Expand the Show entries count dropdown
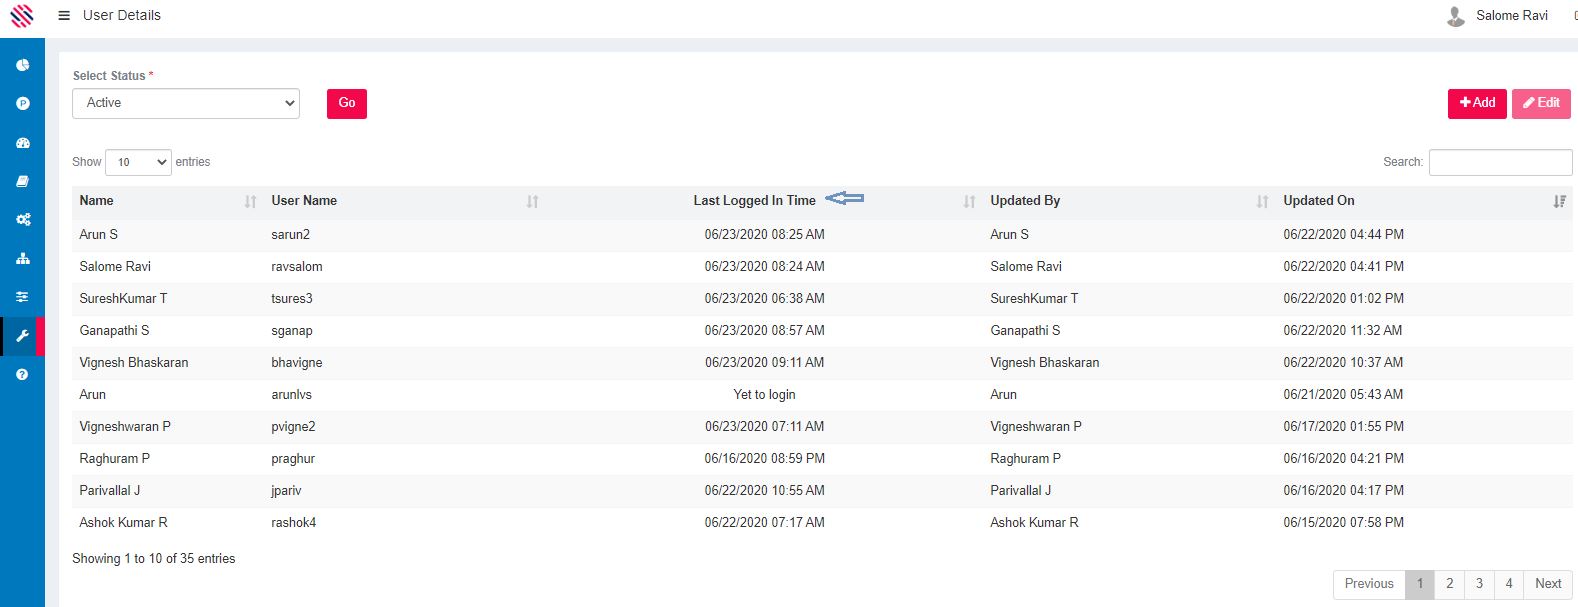Image resolution: width=1578 pixels, height=607 pixels. tap(138, 162)
